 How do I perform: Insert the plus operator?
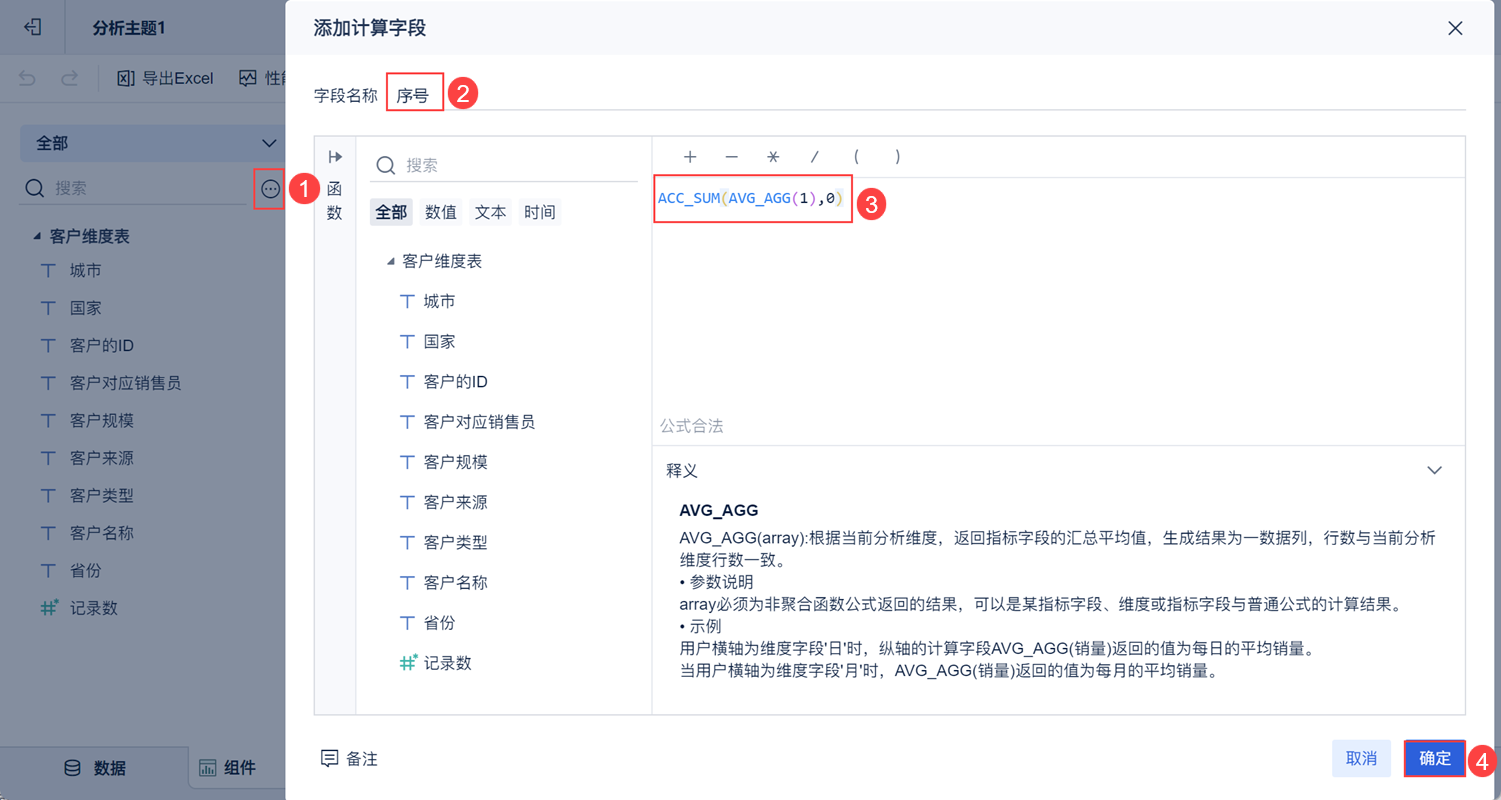pos(690,157)
